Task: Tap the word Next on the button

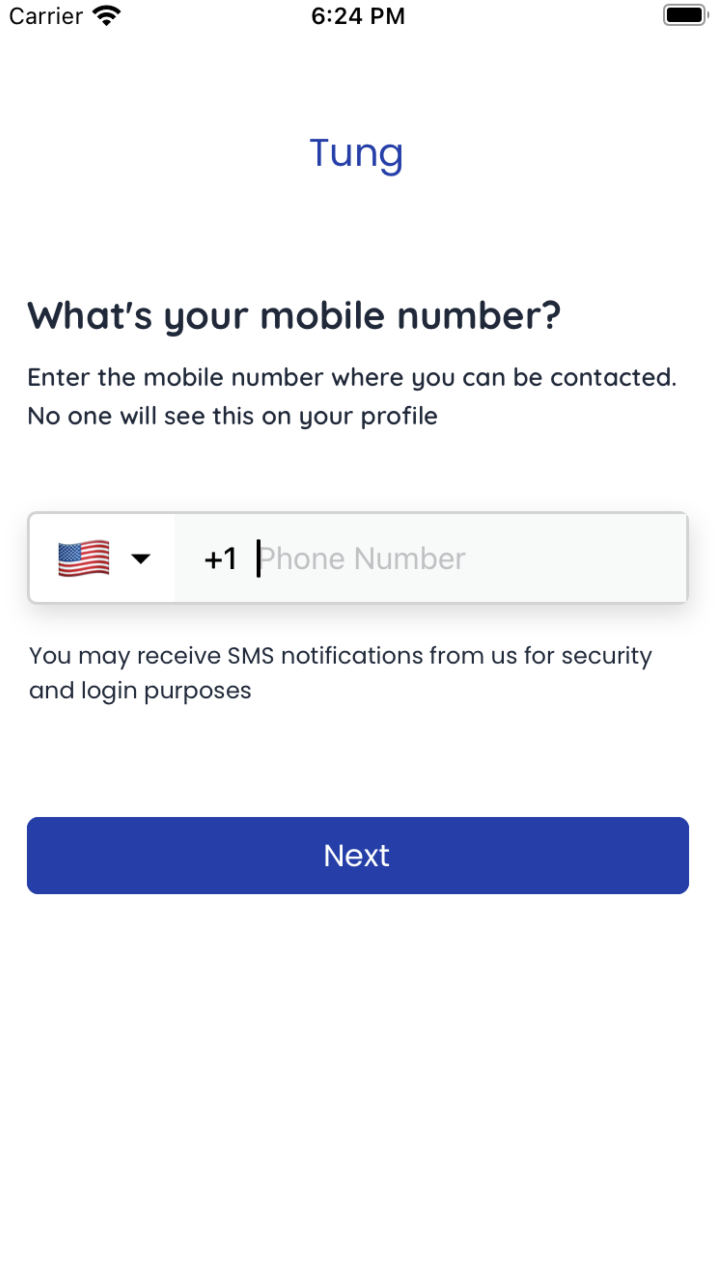Action: 357,855
